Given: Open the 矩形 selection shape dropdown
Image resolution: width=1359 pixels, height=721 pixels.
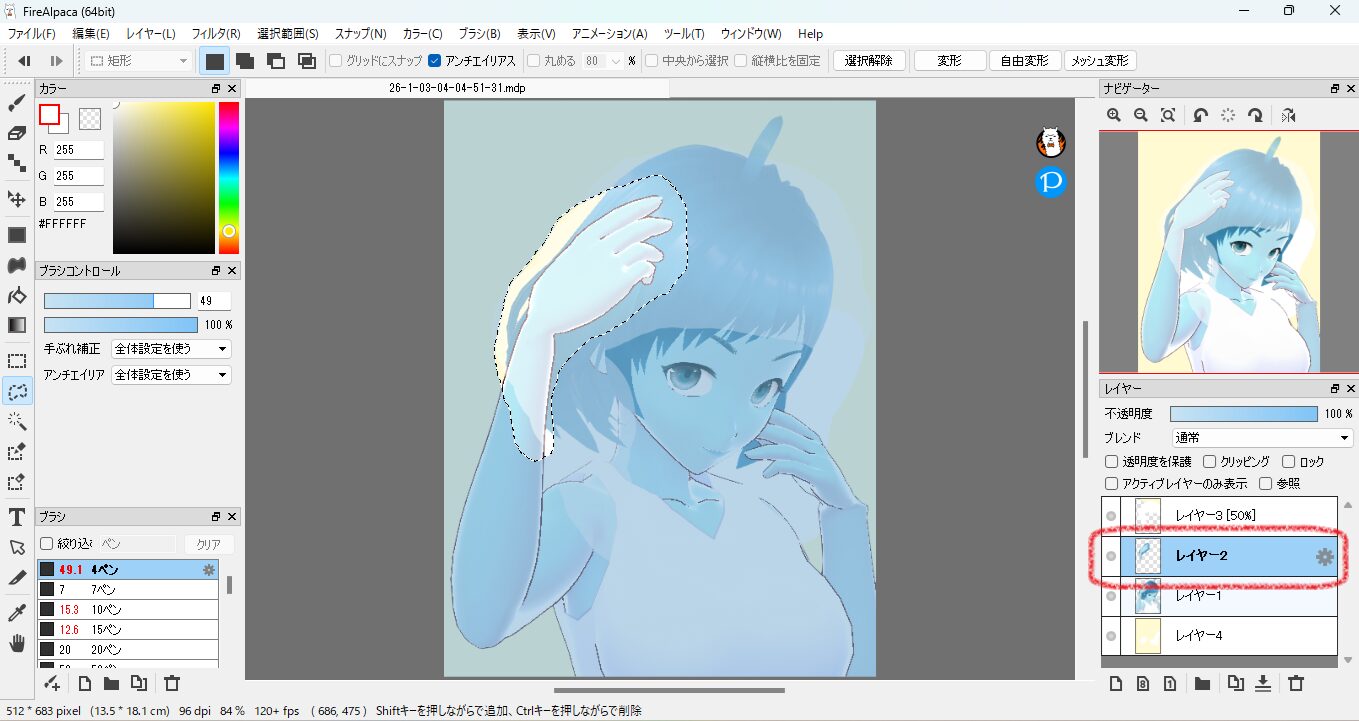Looking at the screenshot, I should (138, 61).
